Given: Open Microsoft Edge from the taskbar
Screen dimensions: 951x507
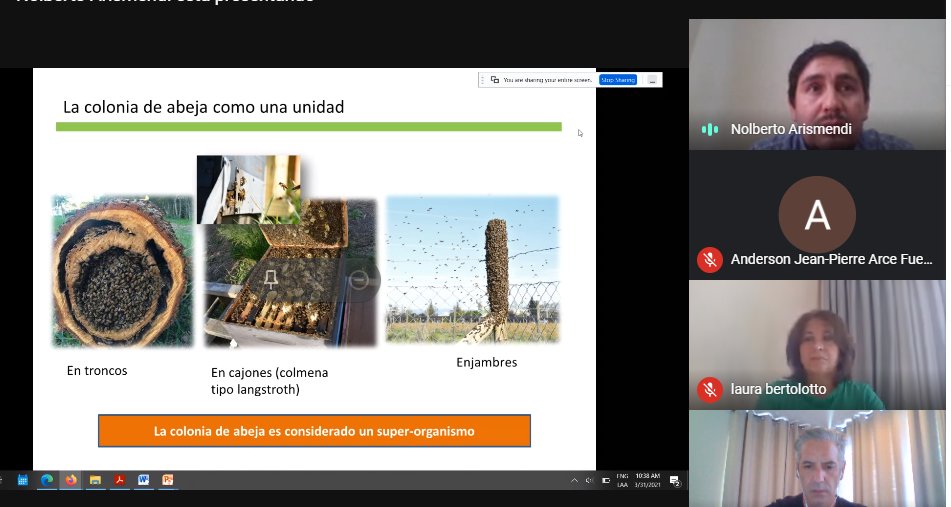Looking at the screenshot, I should tap(47, 480).
